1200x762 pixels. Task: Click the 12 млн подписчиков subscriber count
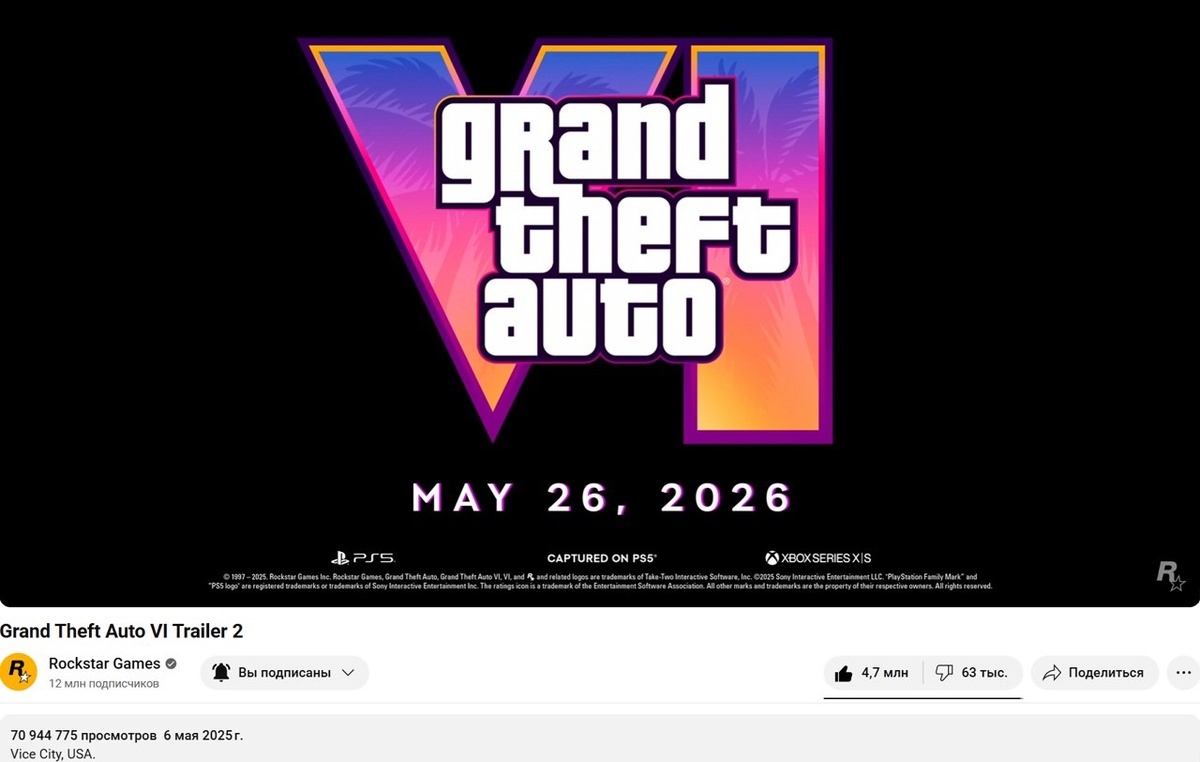(104, 684)
